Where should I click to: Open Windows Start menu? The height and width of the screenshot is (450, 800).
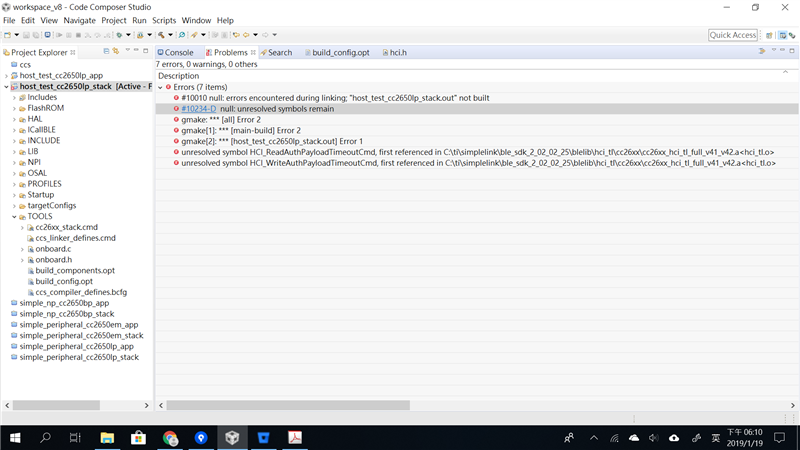(x=15, y=438)
